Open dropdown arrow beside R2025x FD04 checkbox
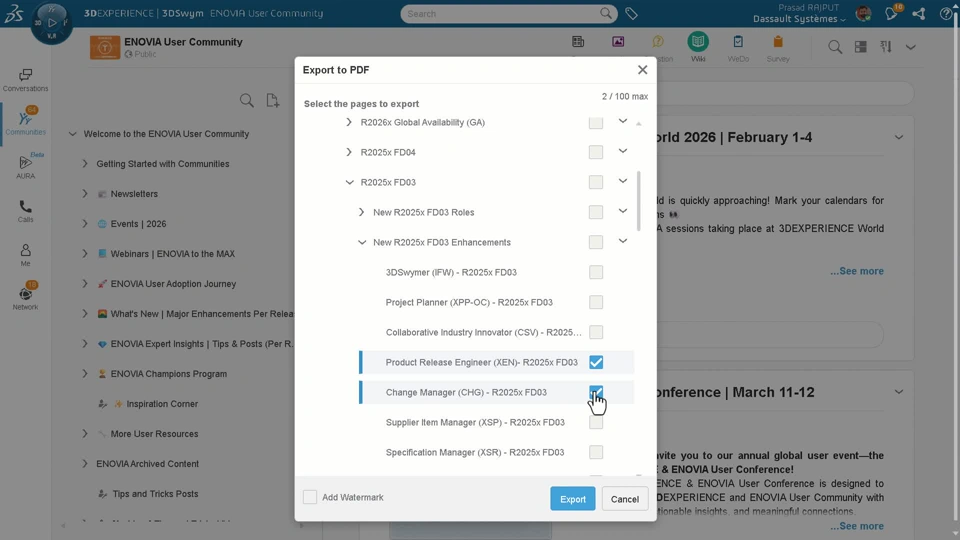The height and width of the screenshot is (540, 960). (623, 151)
